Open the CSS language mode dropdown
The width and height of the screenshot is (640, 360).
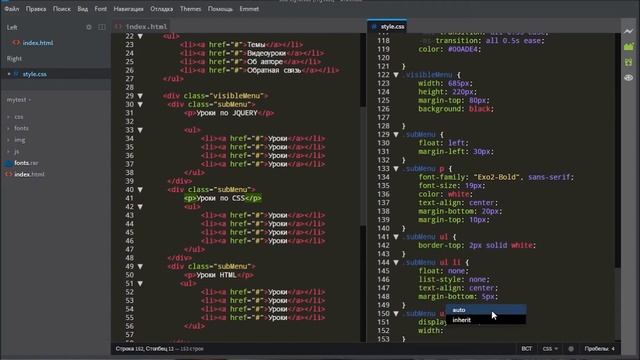point(550,349)
